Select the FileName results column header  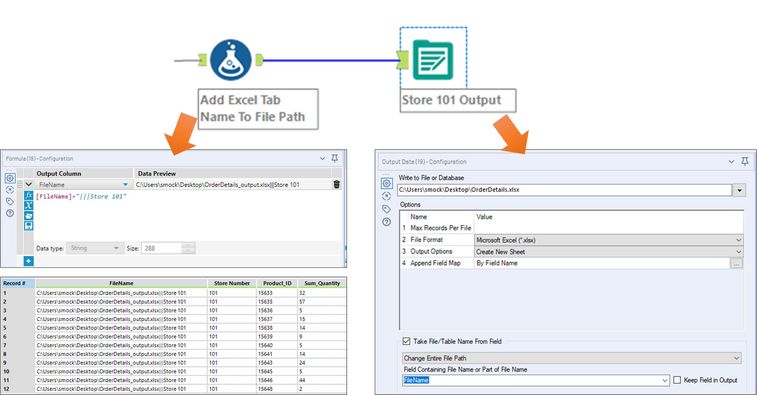point(121,283)
